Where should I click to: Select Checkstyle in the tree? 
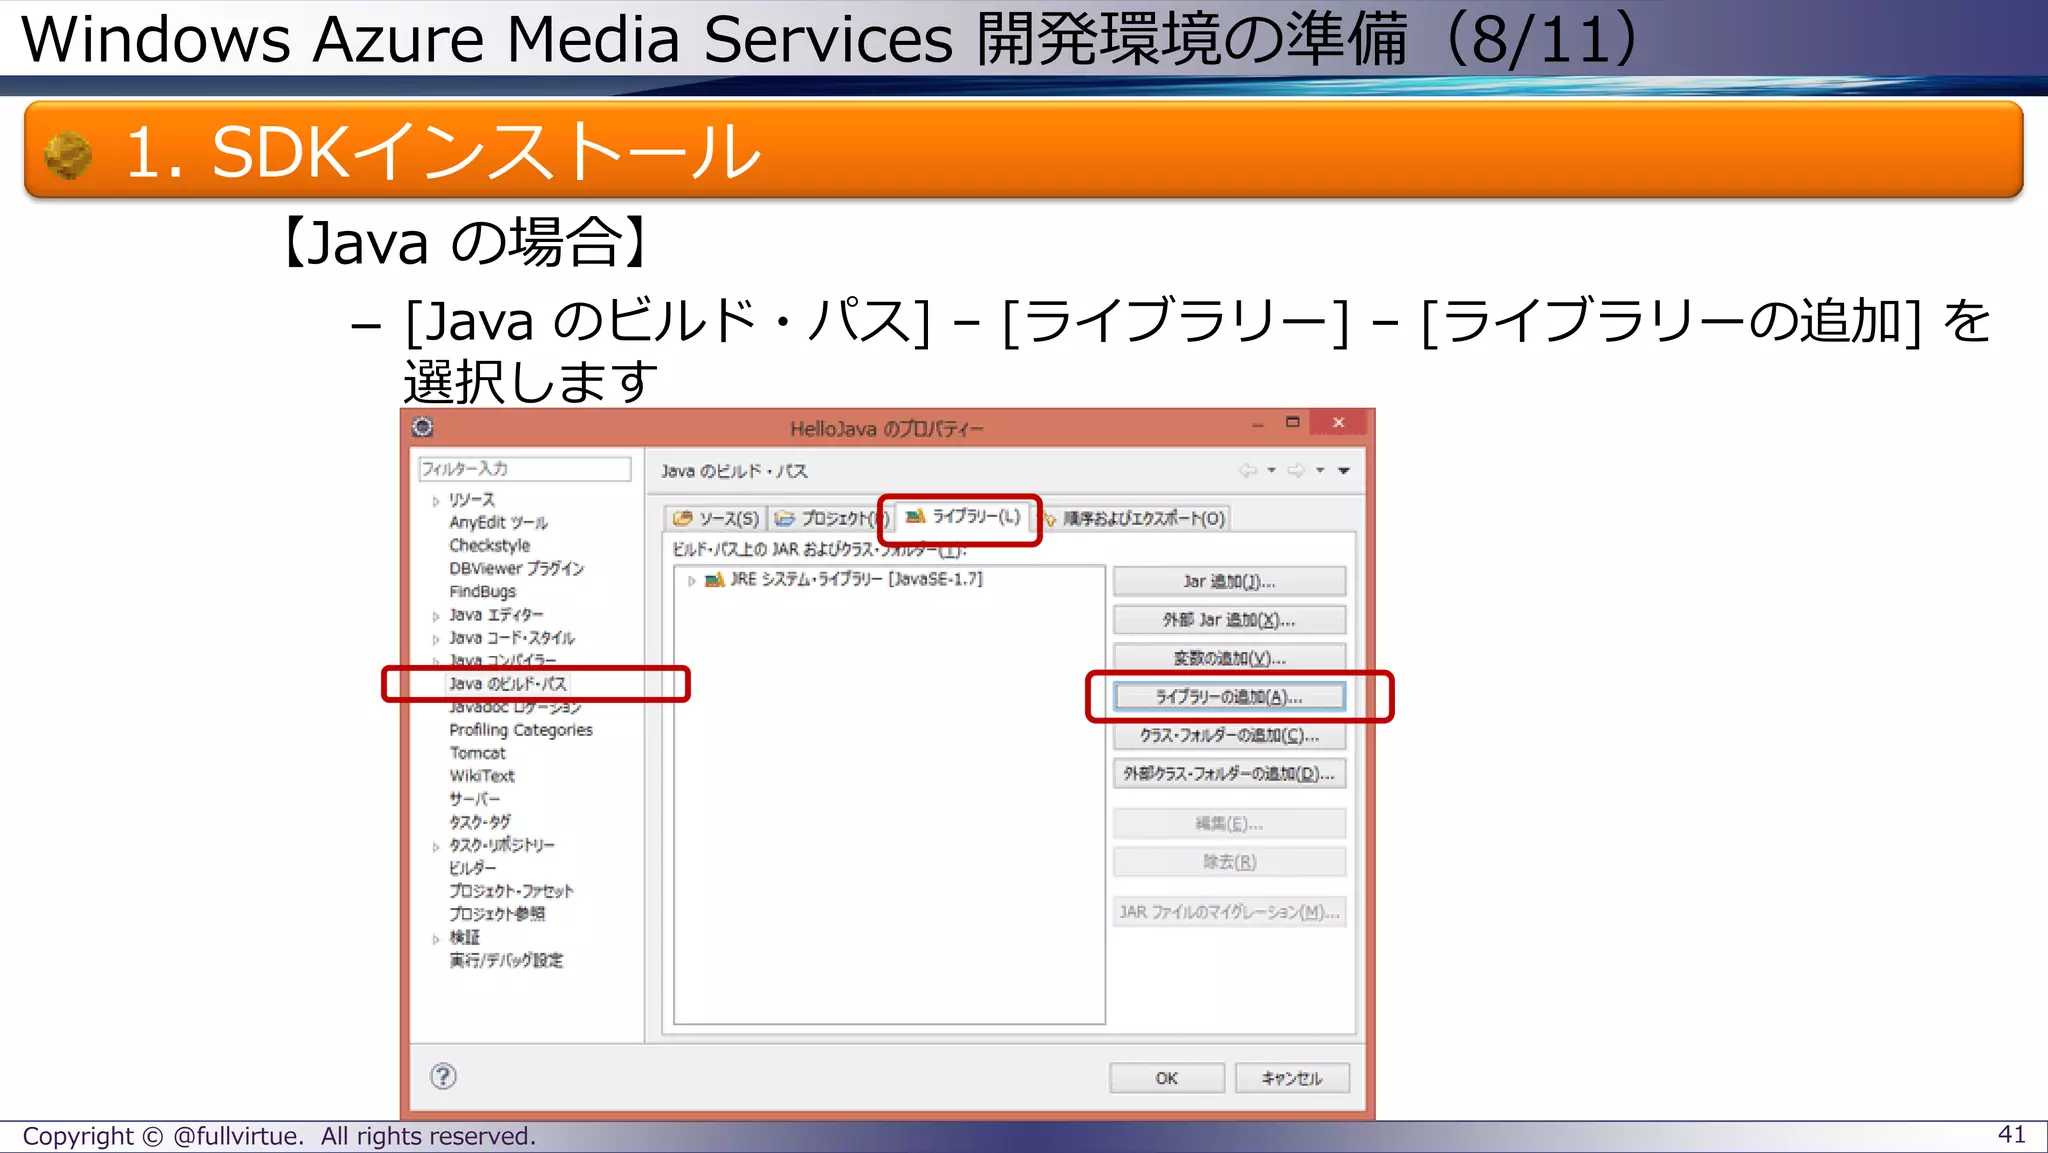[x=489, y=546]
